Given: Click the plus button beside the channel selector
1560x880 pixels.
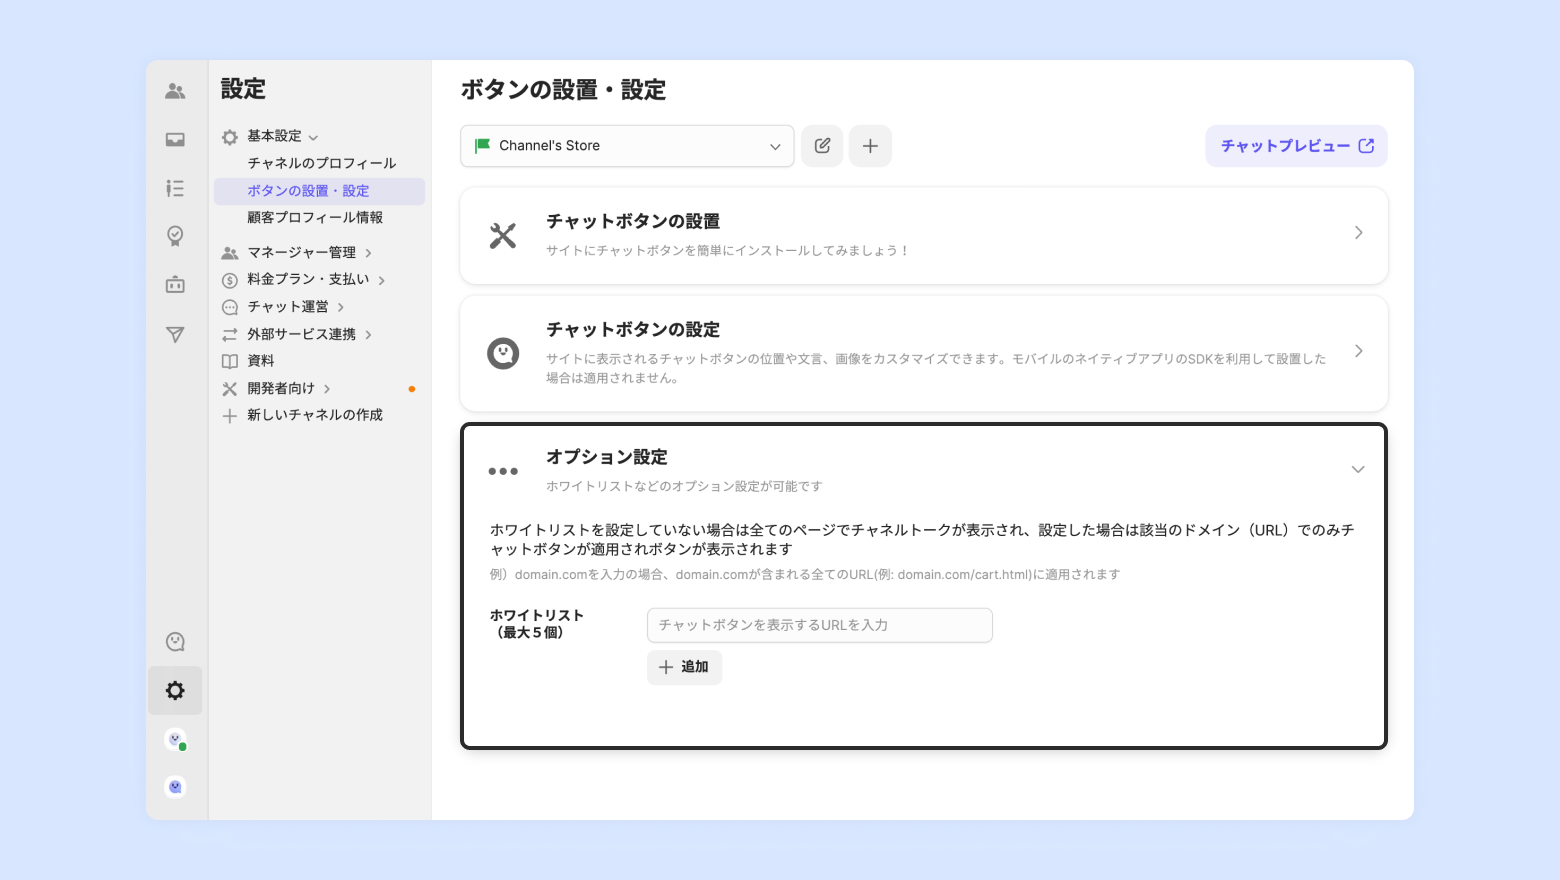Looking at the screenshot, I should click(870, 146).
